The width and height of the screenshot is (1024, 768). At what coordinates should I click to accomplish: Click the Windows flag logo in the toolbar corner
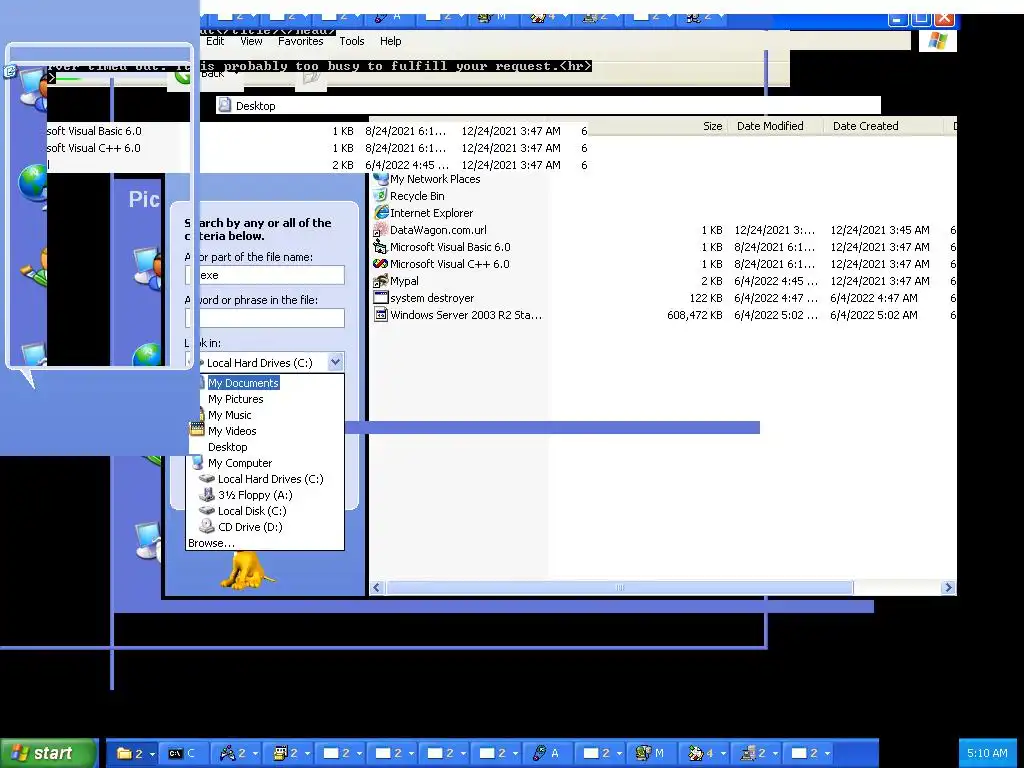938,40
